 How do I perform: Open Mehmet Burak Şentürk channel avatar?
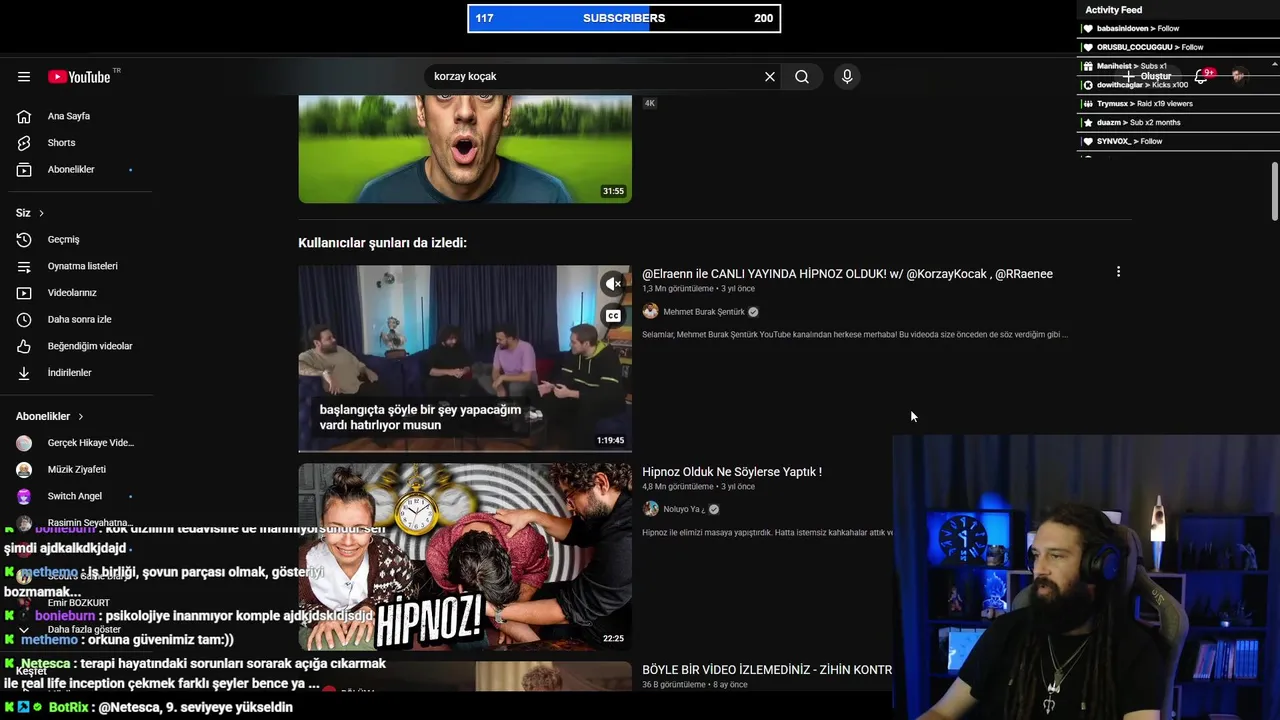pos(650,312)
